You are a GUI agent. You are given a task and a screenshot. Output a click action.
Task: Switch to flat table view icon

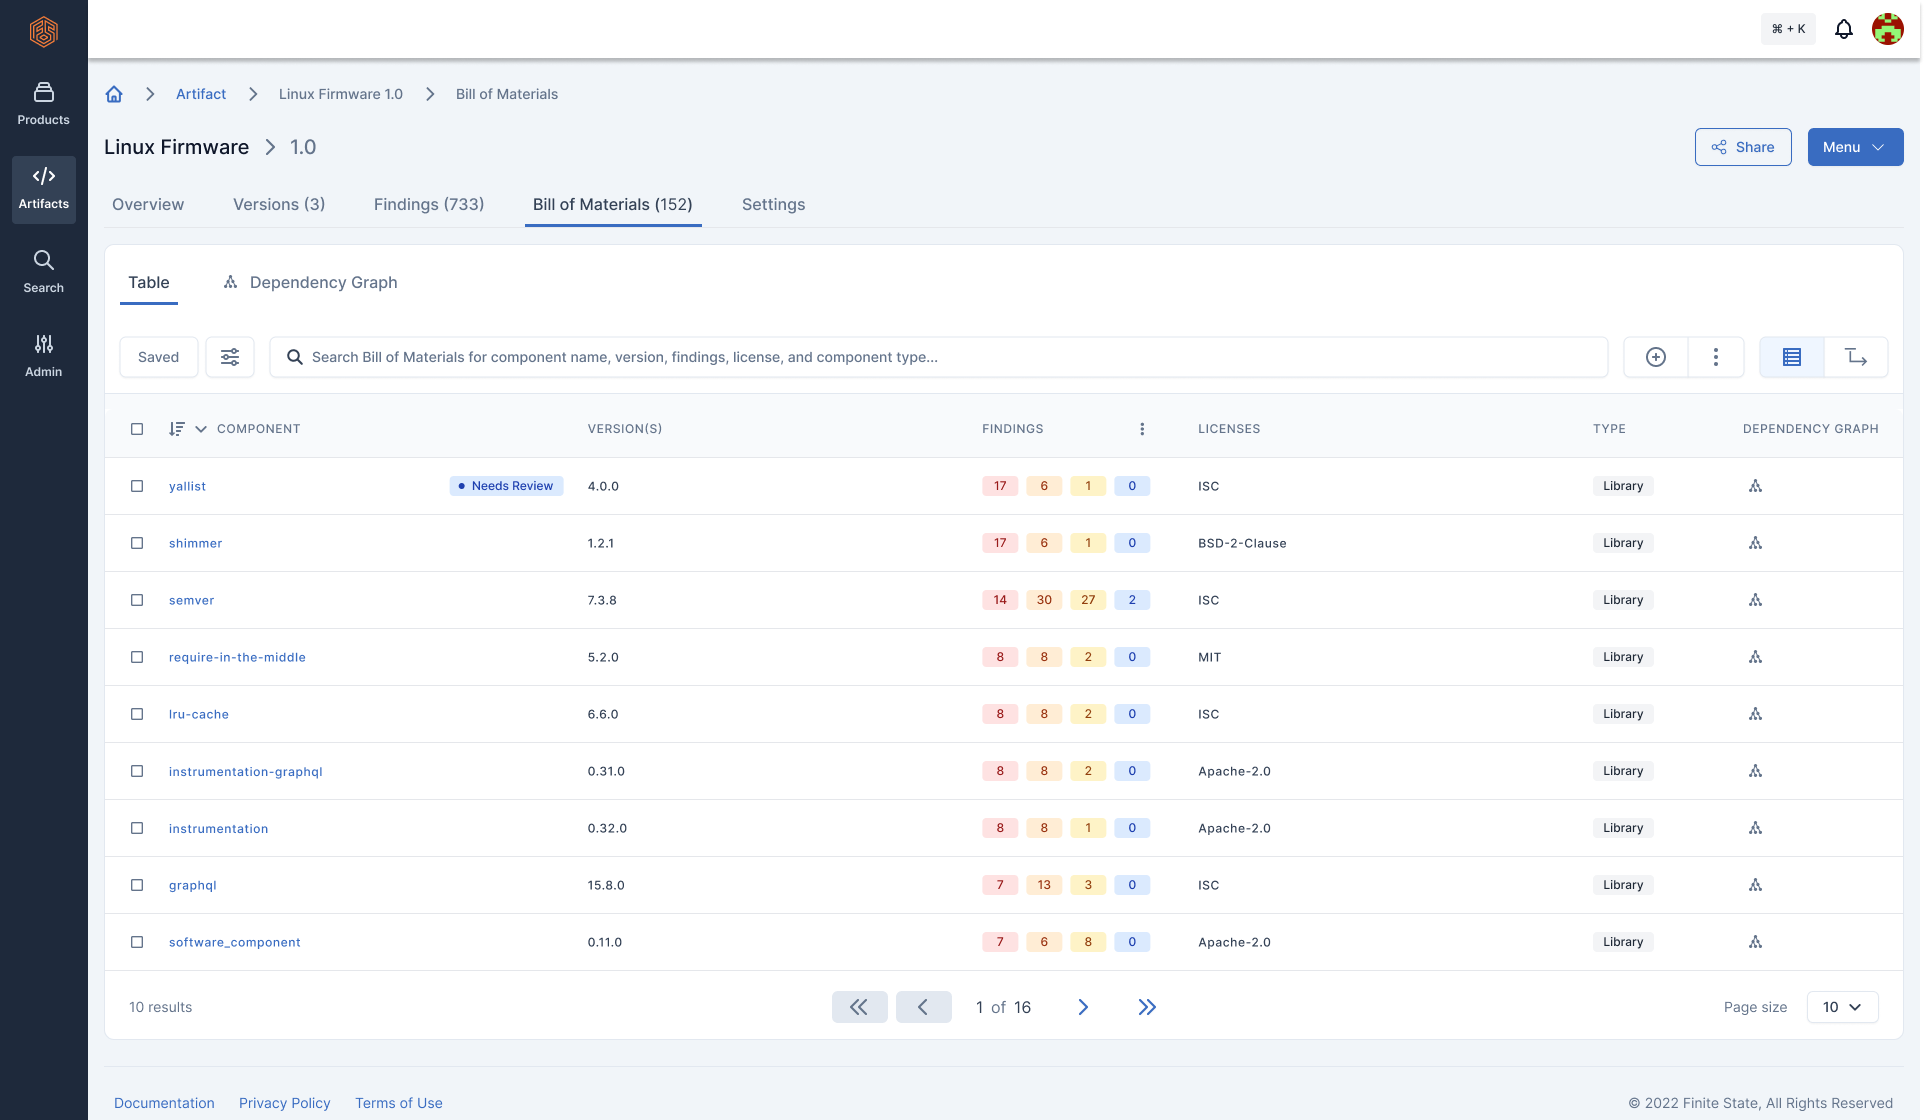pyautogui.click(x=1791, y=357)
